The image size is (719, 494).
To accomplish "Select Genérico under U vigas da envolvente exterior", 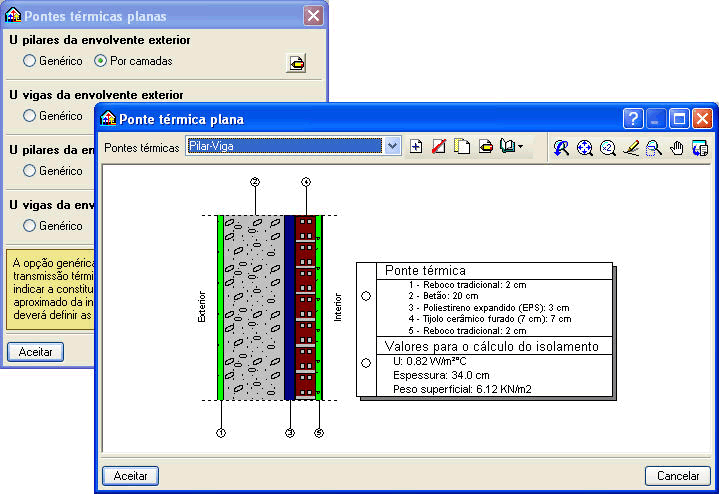I will point(29,116).
